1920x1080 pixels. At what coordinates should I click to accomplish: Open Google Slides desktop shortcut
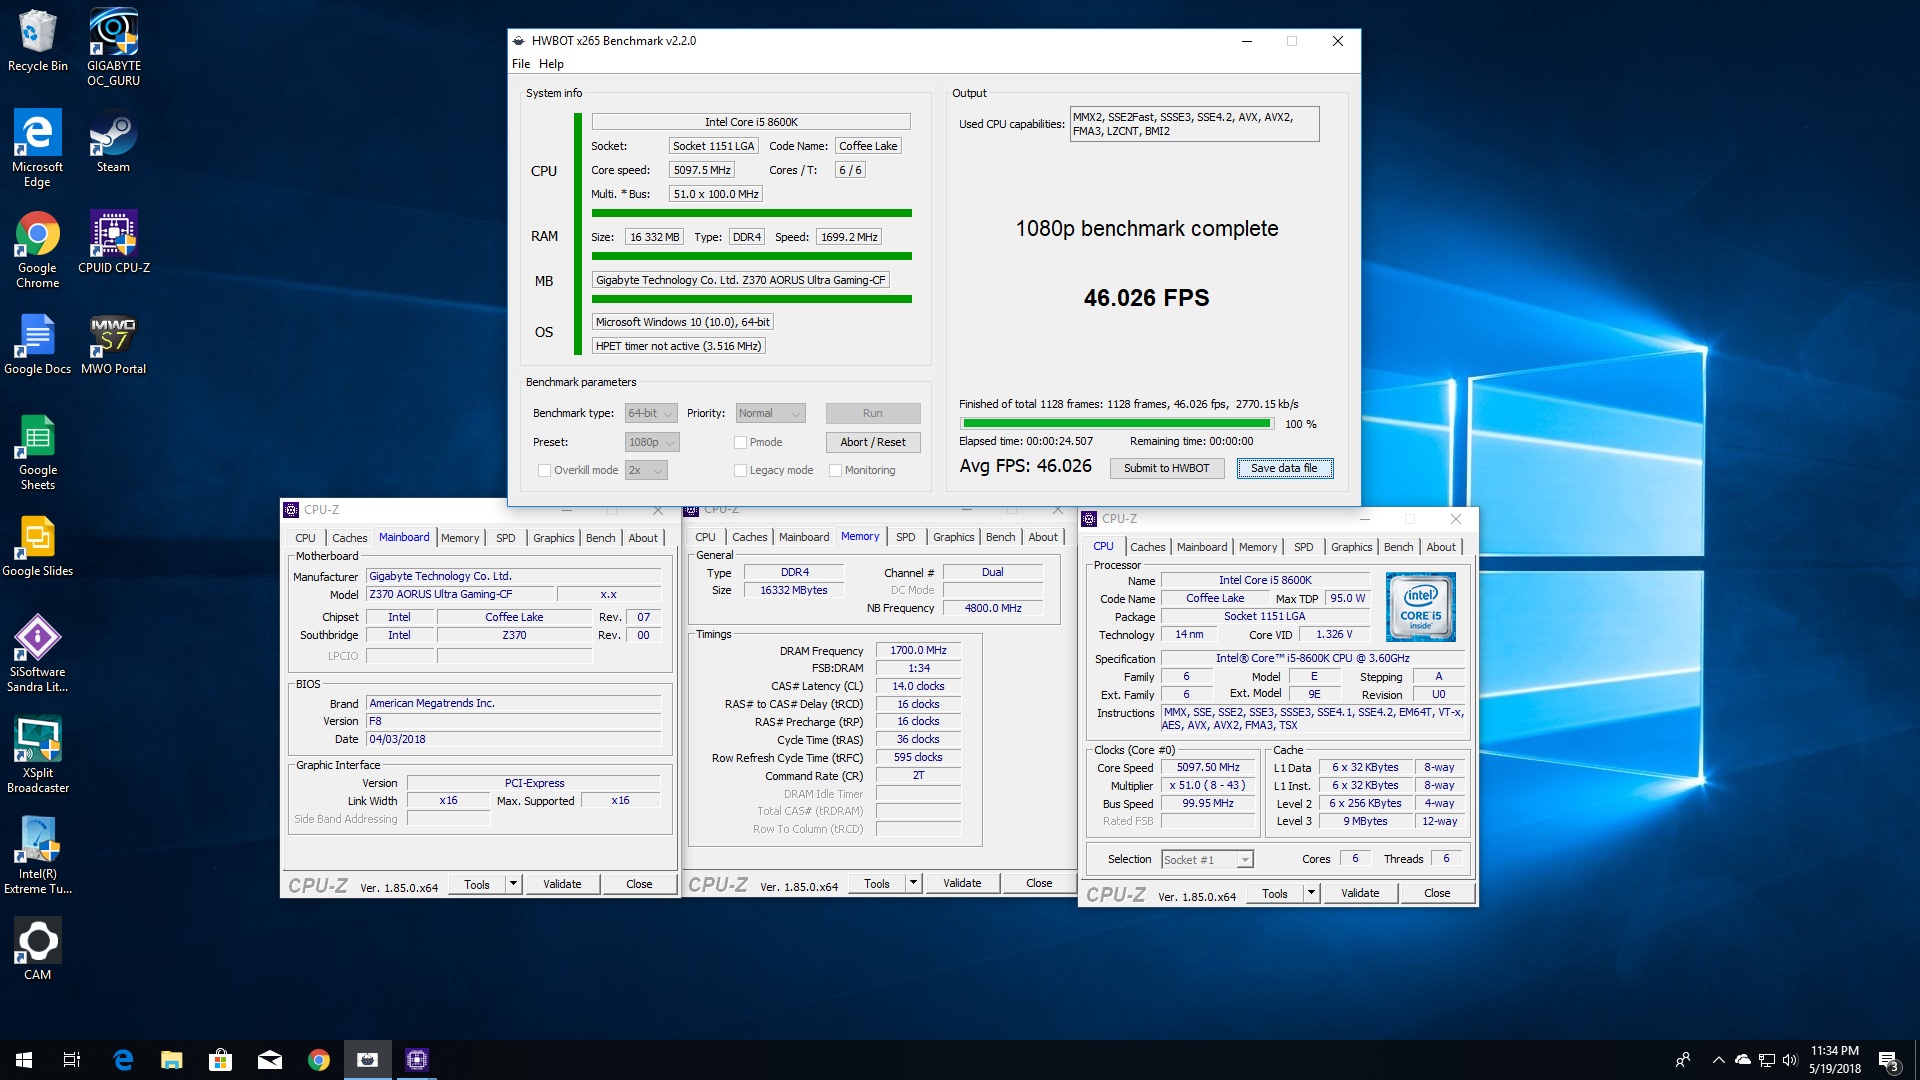coord(37,546)
